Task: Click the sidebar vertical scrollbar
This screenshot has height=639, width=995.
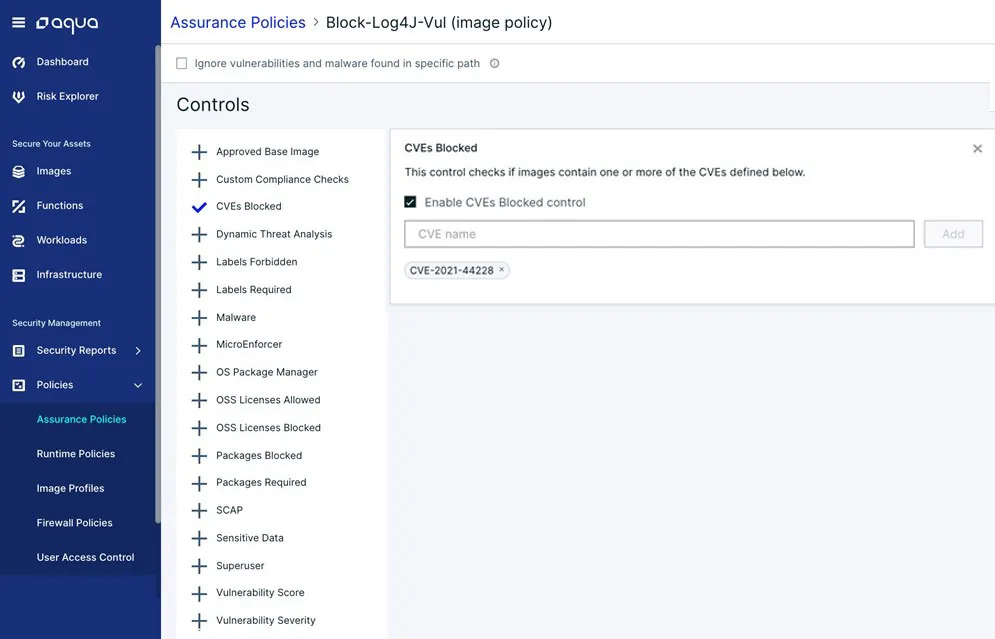Action: point(157,284)
